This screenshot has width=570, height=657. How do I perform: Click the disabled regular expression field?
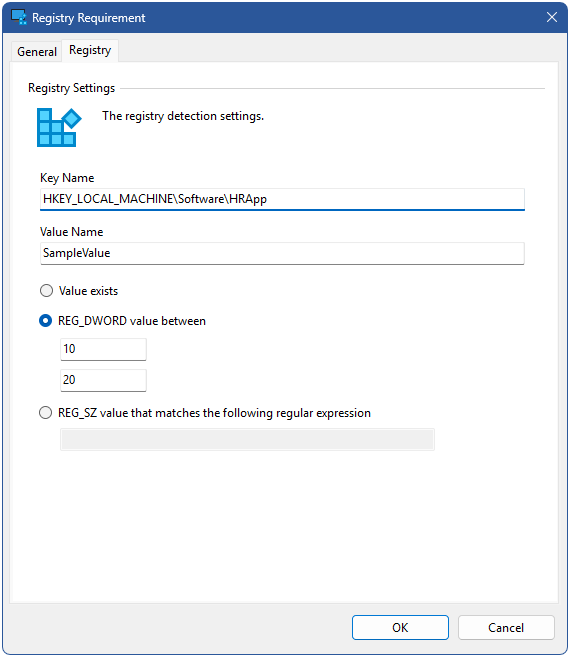coord(247,439)
